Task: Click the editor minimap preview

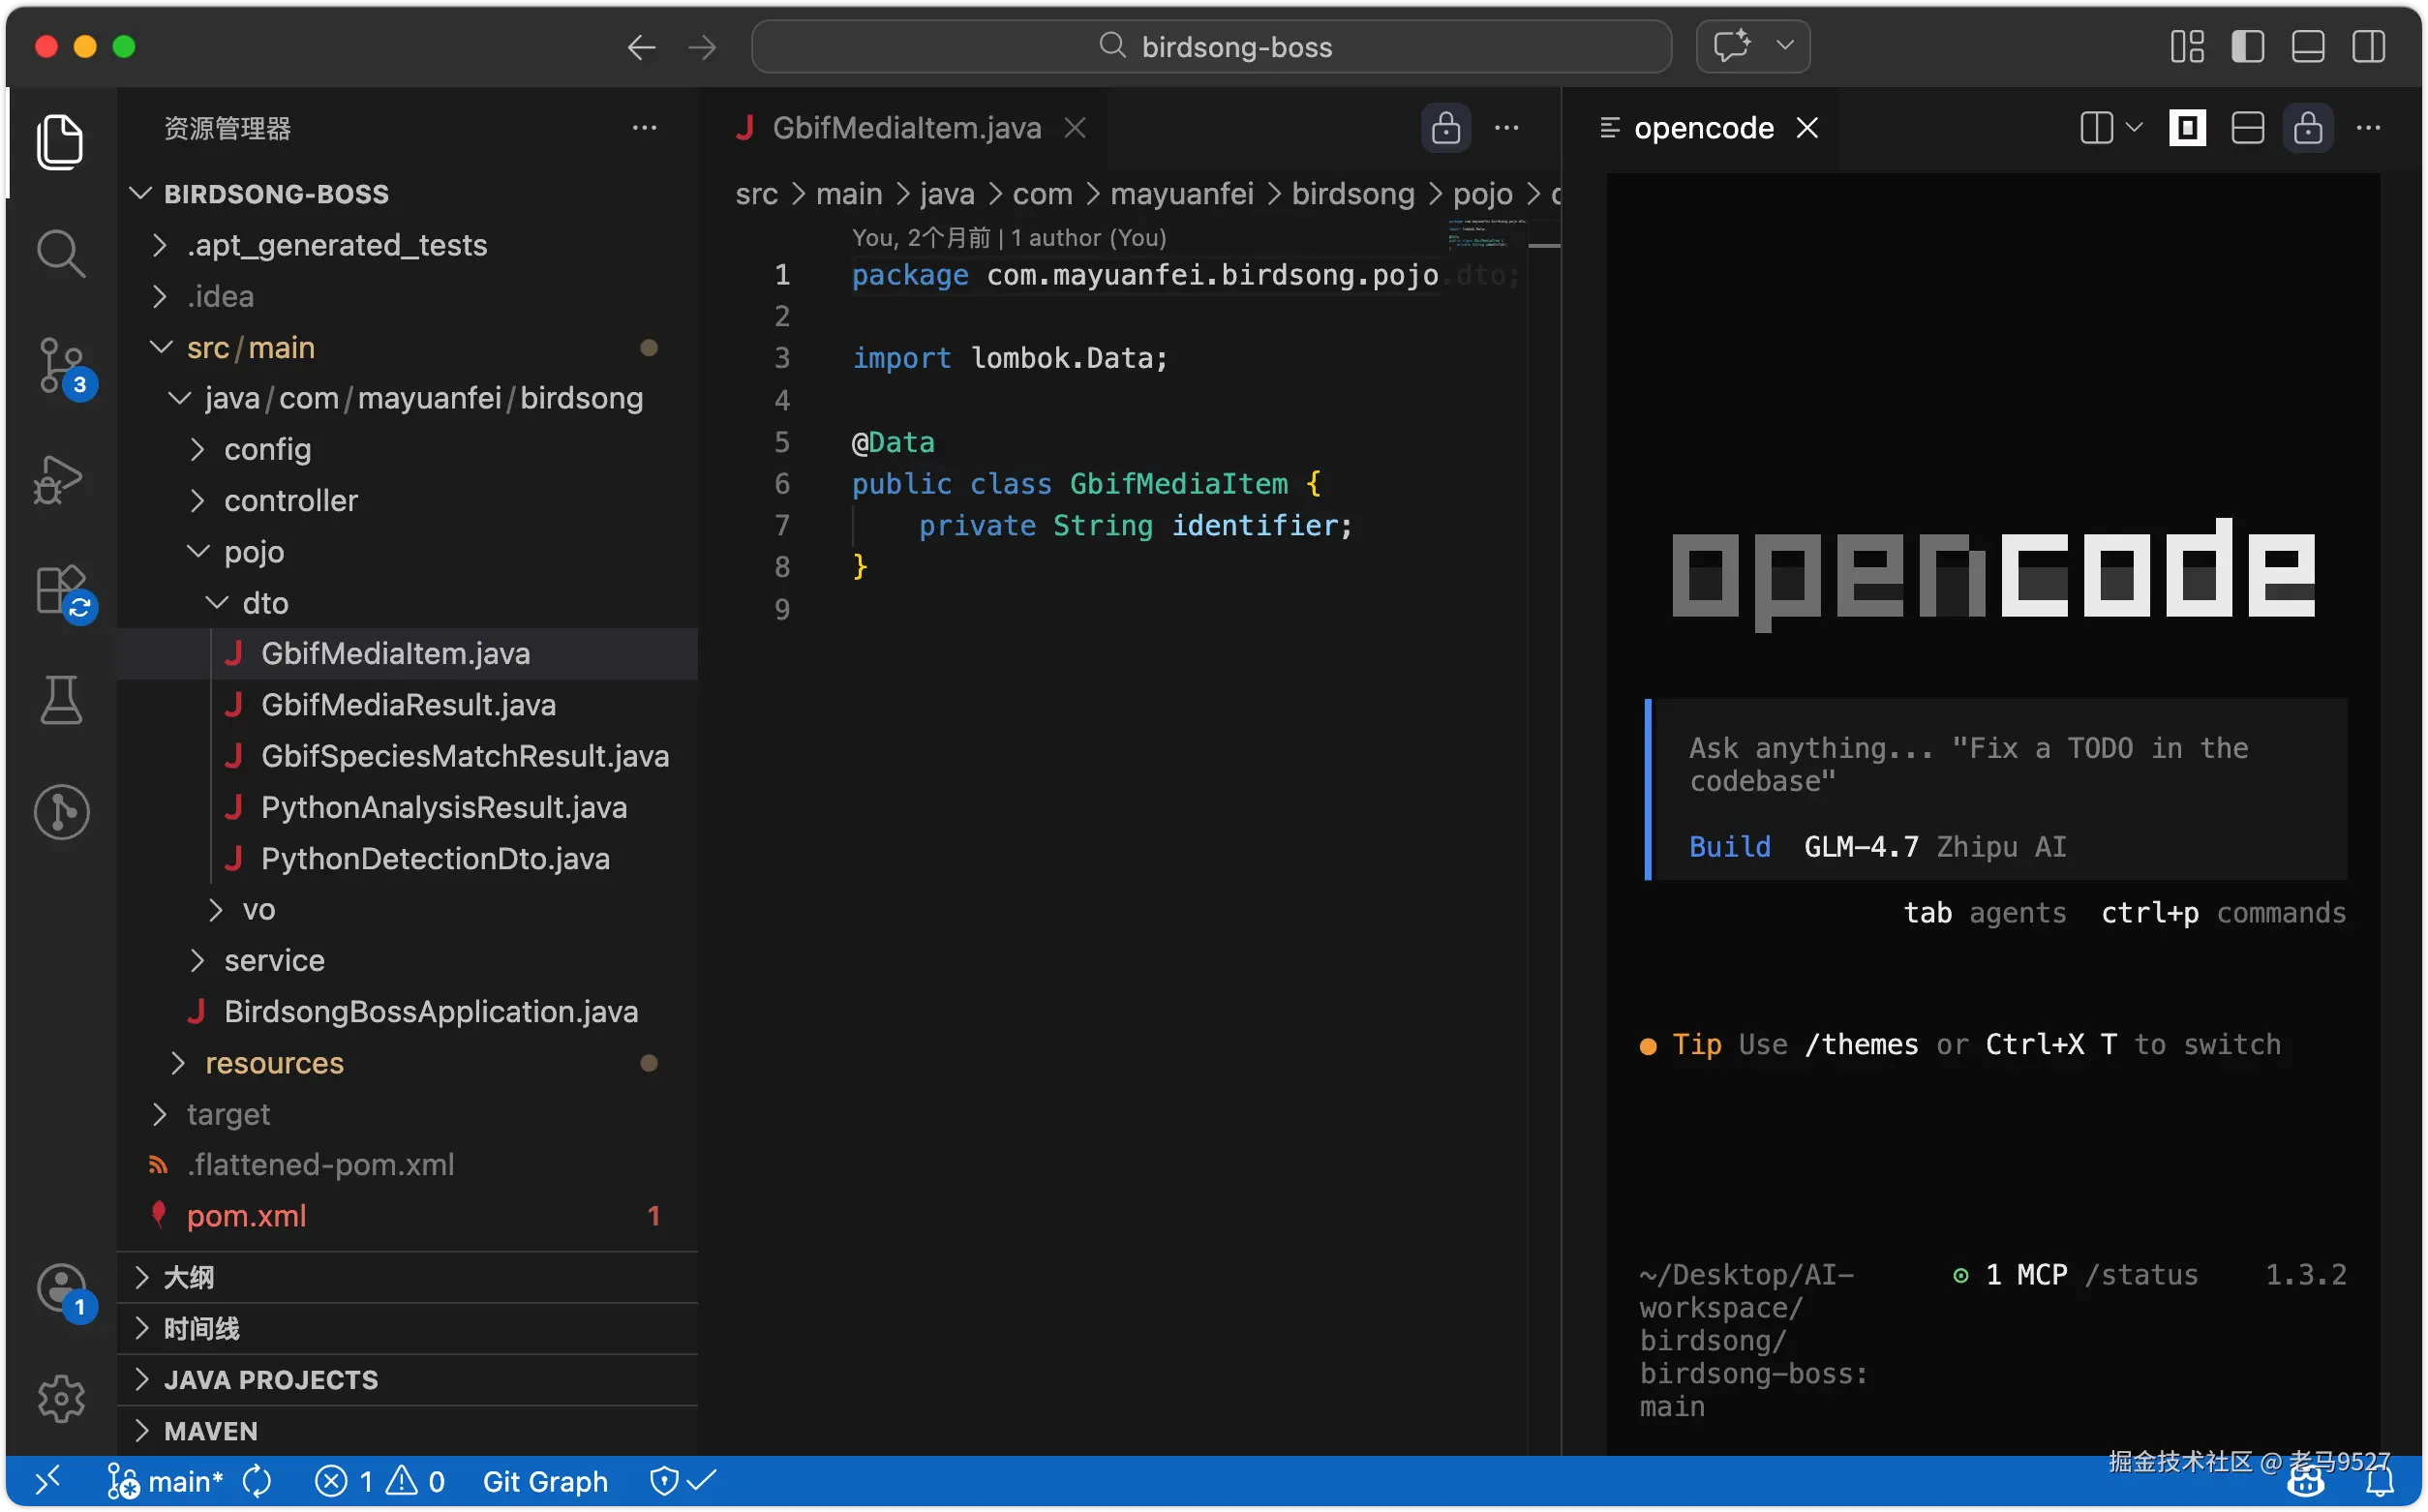Action: point(1486,233)
